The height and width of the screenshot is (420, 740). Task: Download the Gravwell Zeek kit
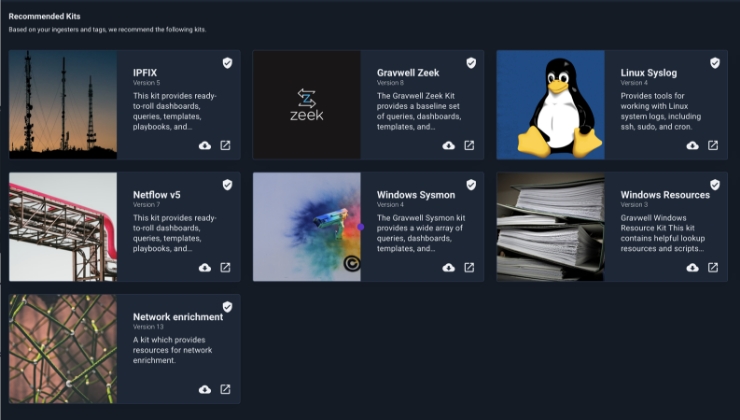coord(449,145)
